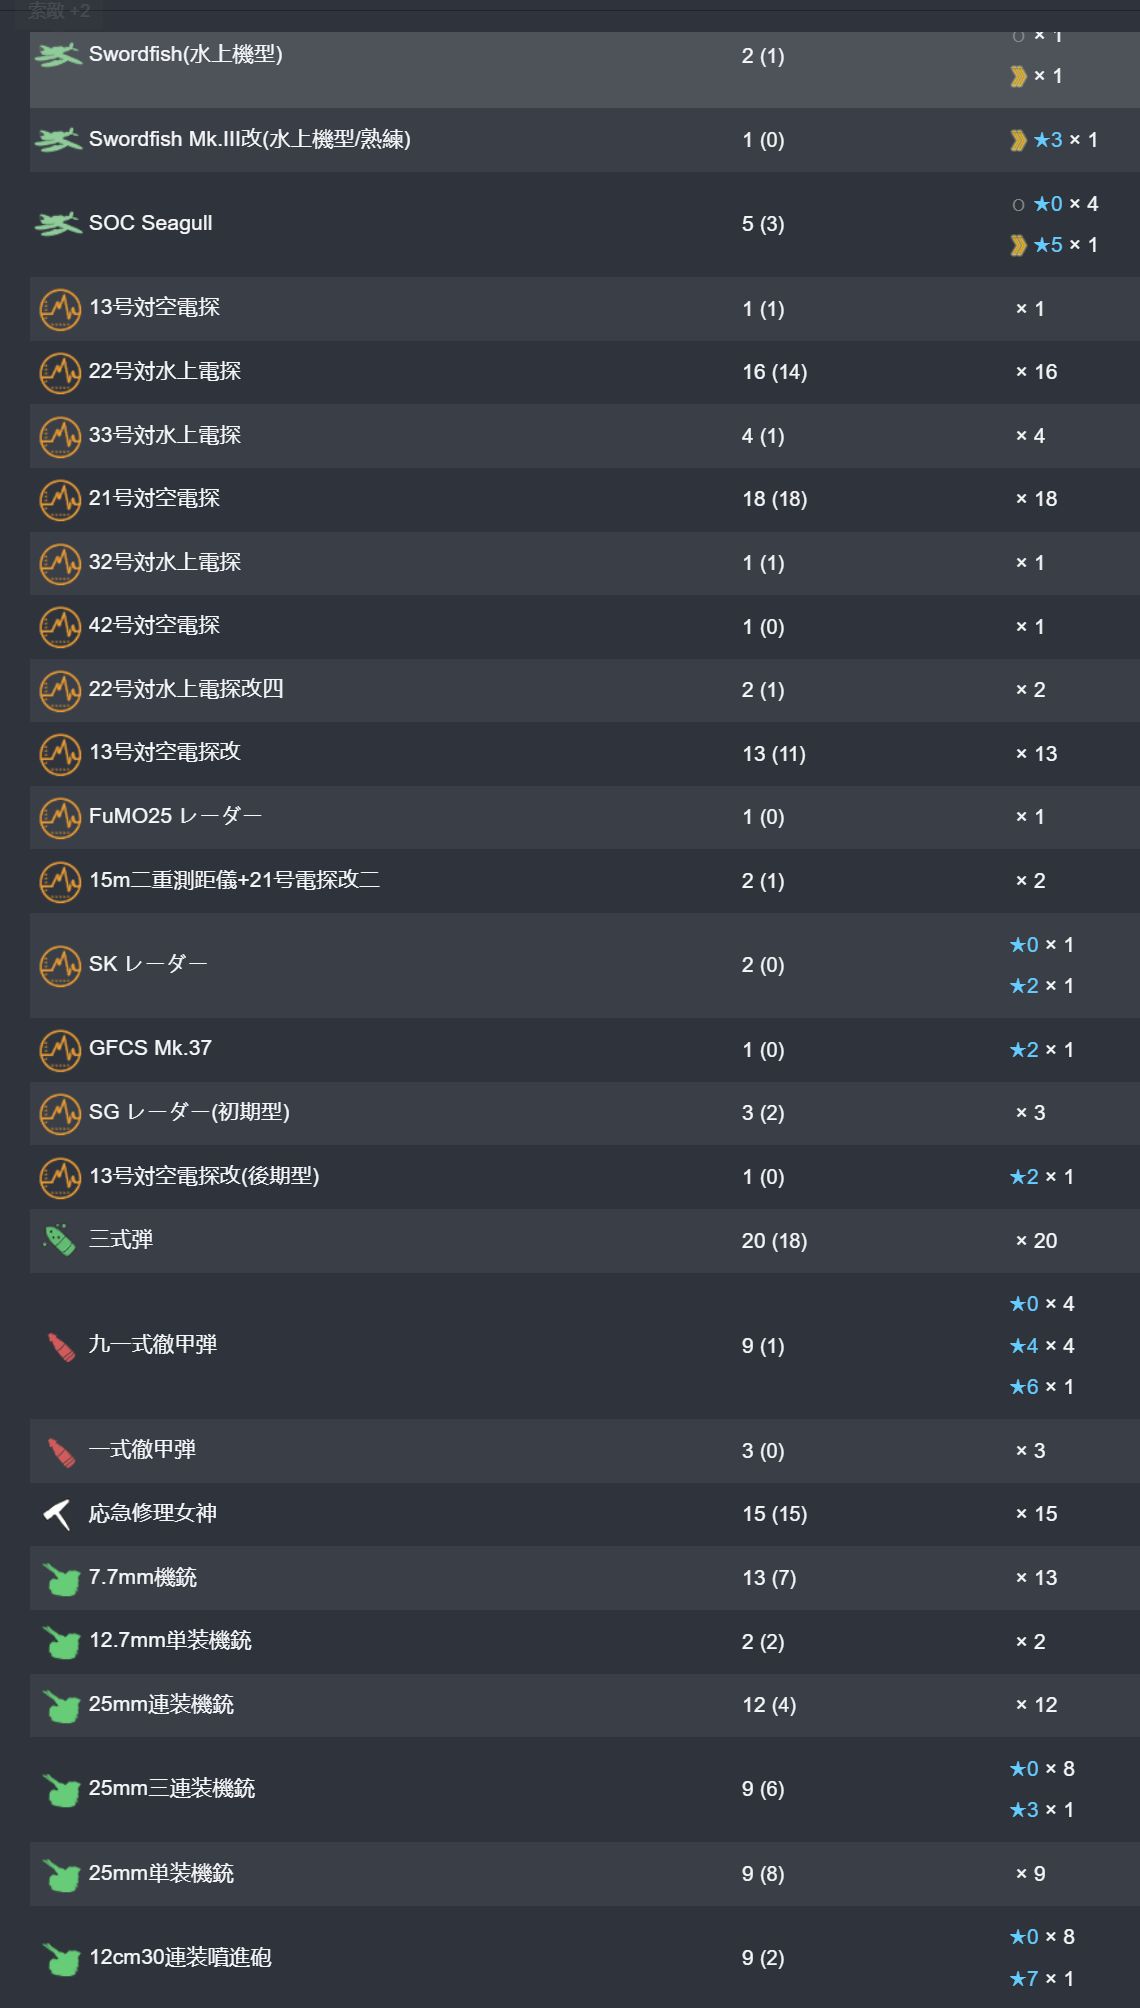Select the 25mm三連装機銃 row label

coord(172,1788)
